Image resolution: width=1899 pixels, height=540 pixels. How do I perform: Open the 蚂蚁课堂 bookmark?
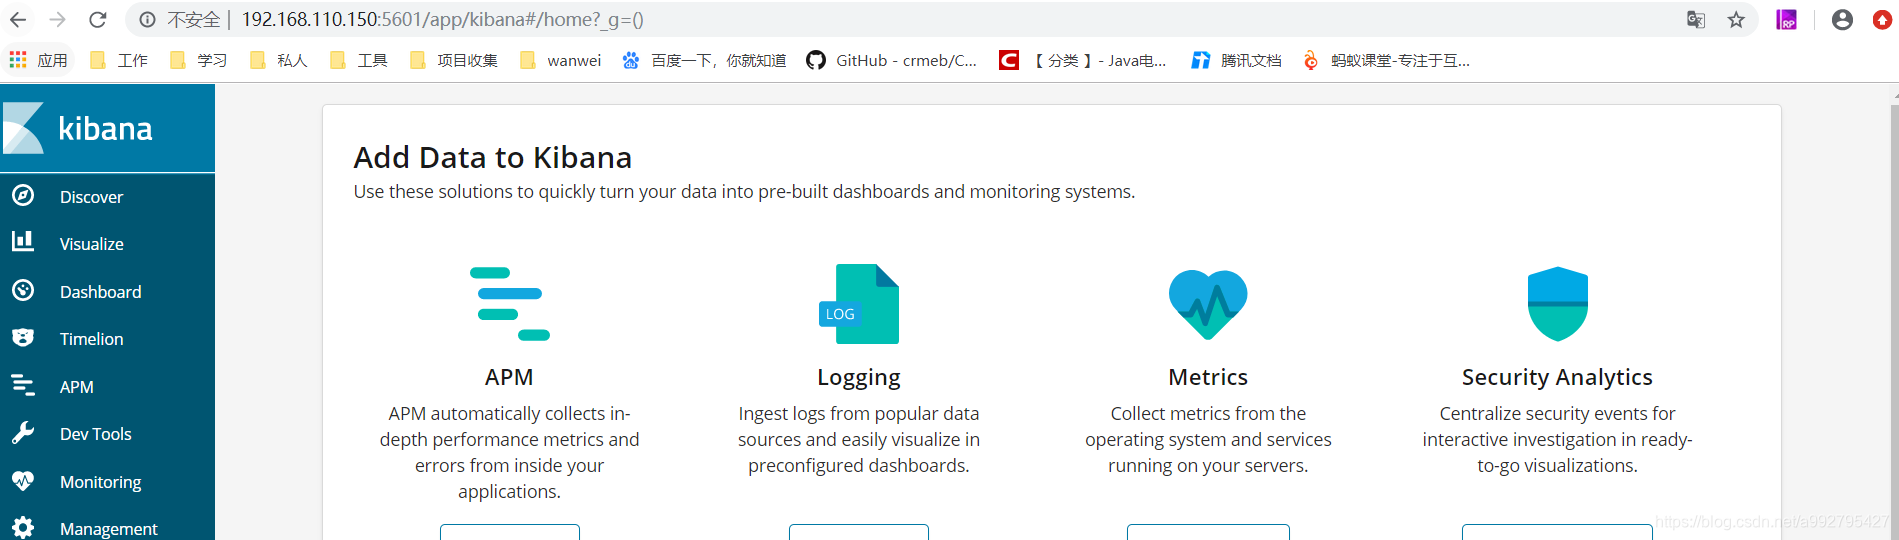point(1386,60)
